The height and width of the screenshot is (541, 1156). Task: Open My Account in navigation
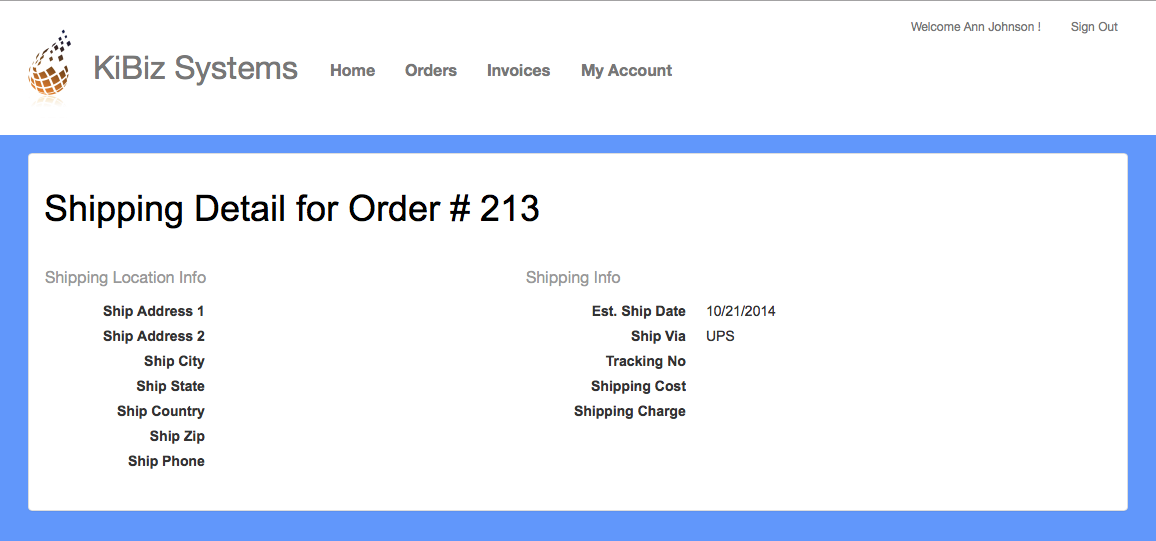[627, 71]
